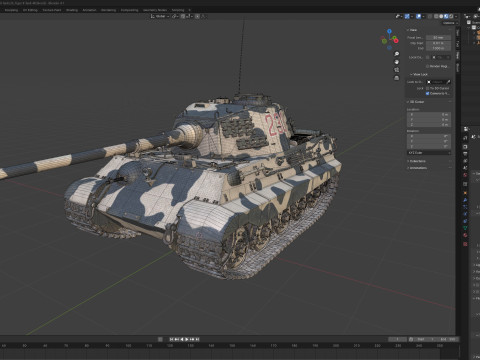Click the 3D Cursor Rotation Z field

(429, 146)
